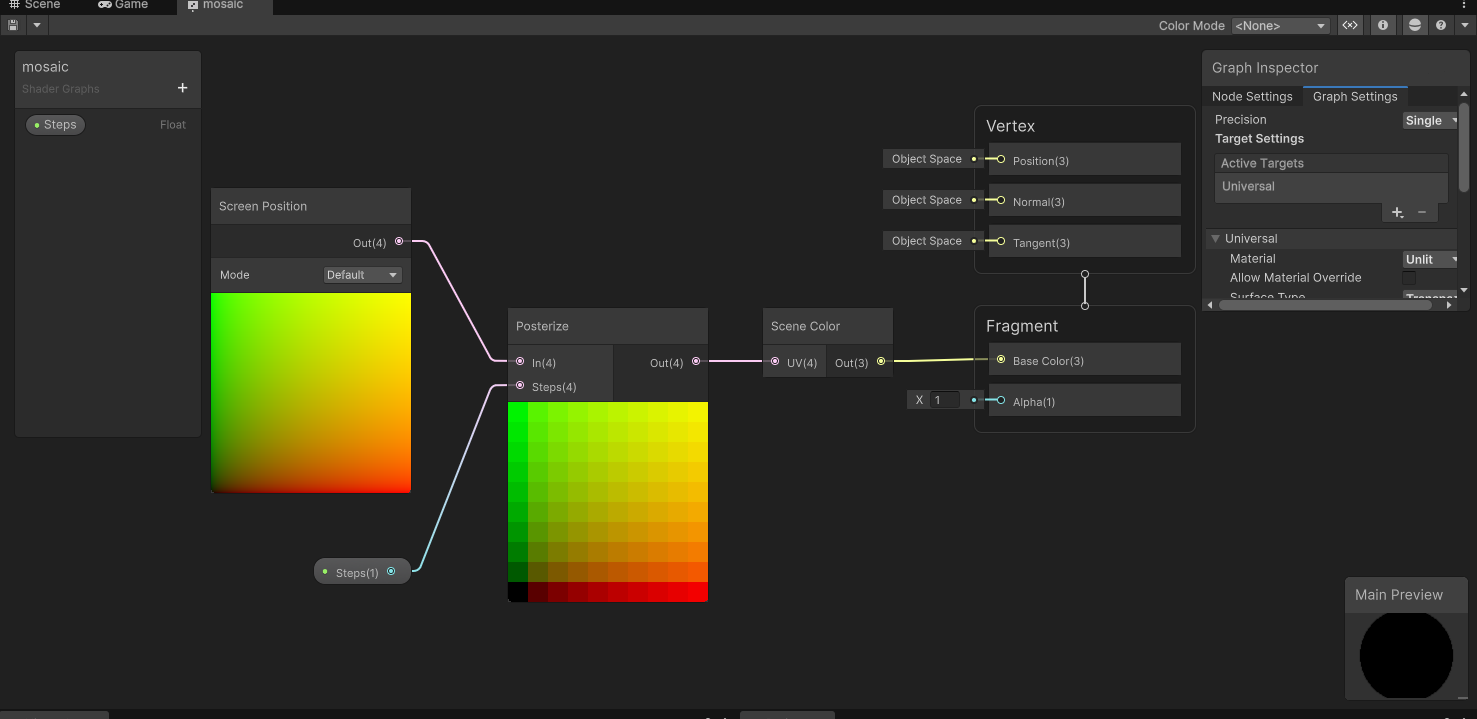Click the output port of the Steps(1) node

coord(392,571)
